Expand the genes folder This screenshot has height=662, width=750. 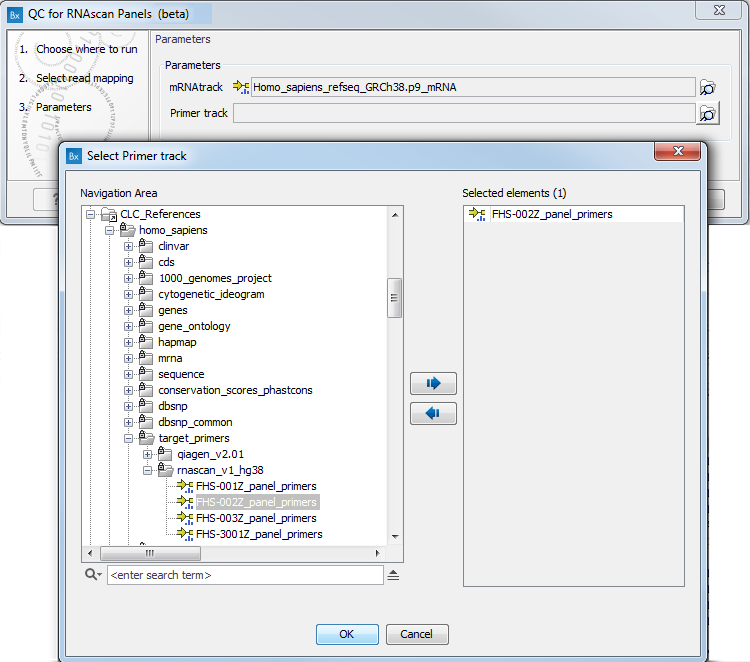[x=128, y=310]
